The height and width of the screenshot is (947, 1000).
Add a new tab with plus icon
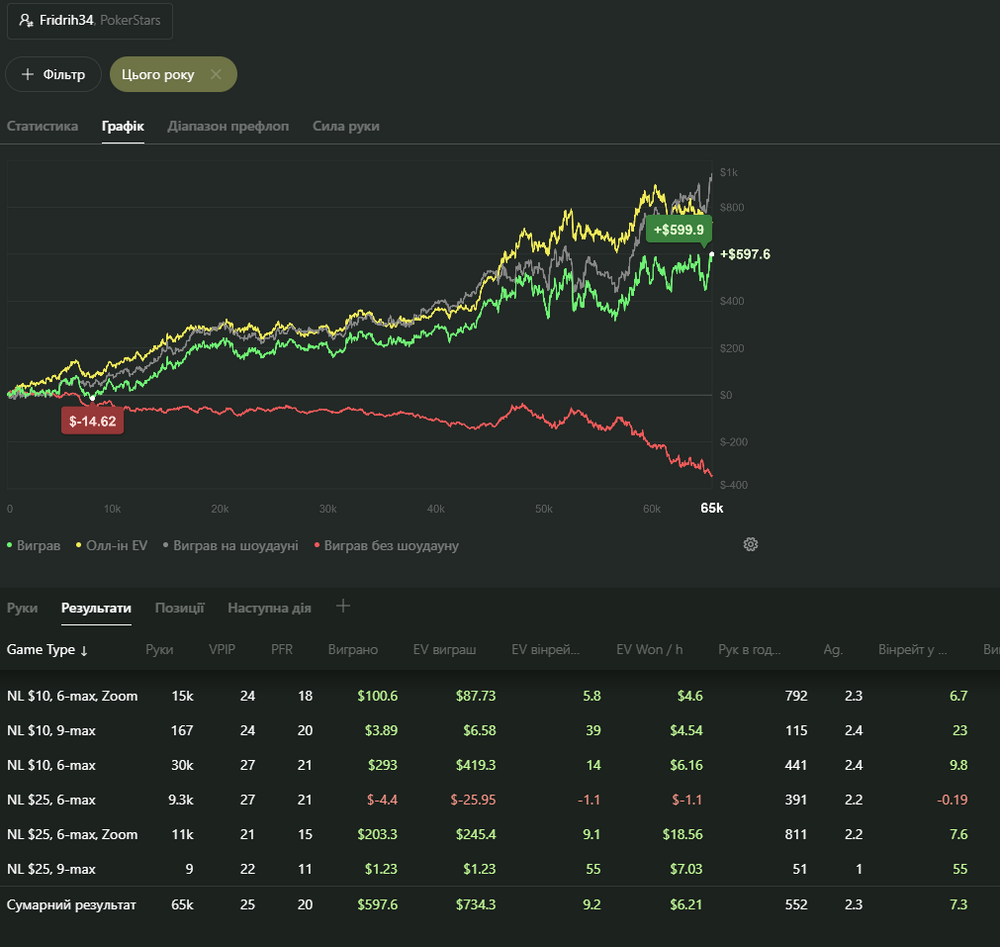pos(343,606)
